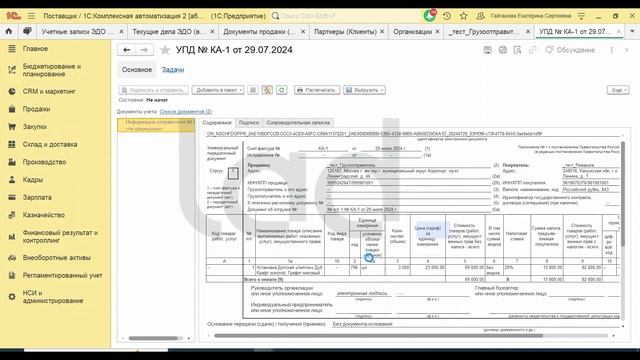Screen dimensions: 640x360
Task: Click Подписать и отправить button
Action: pyautogui.click(x=153, y=90)
